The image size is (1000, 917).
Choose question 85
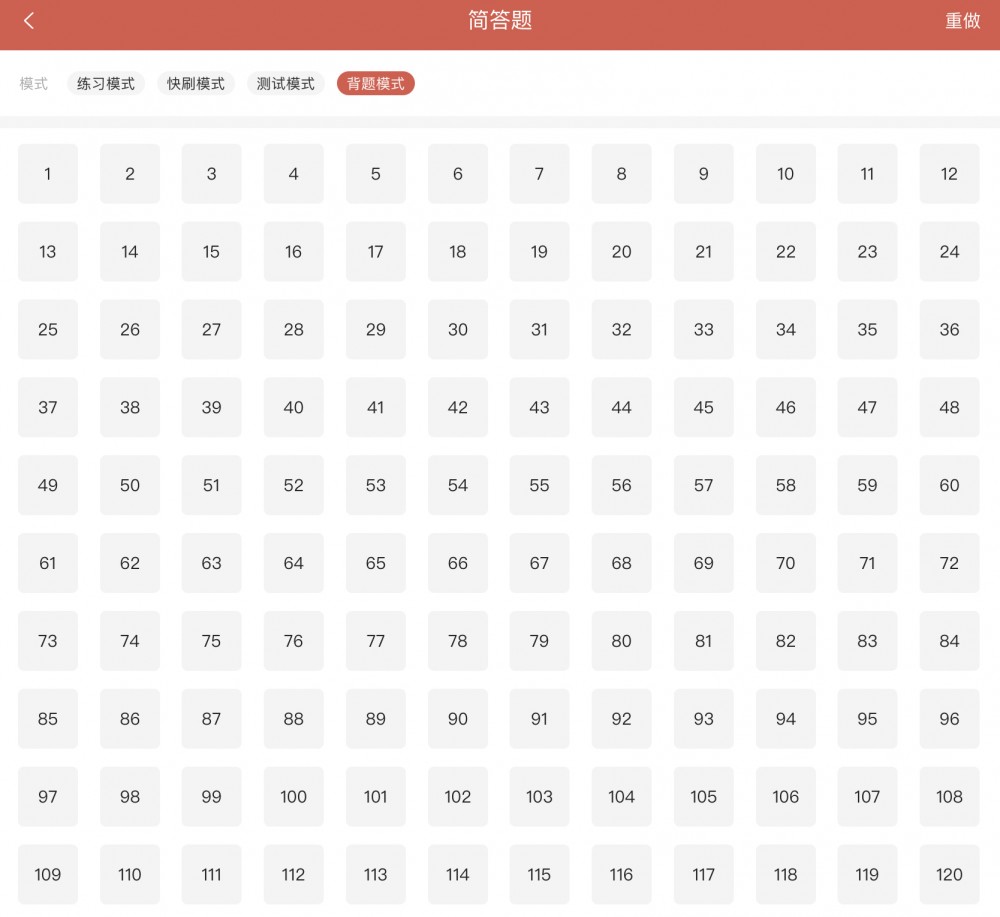[48, 718]
